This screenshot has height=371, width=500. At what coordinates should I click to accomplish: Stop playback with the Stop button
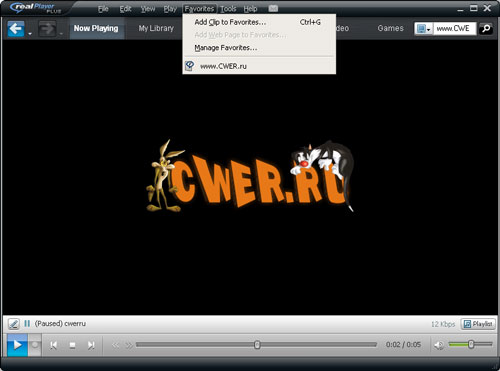[72, 345]
